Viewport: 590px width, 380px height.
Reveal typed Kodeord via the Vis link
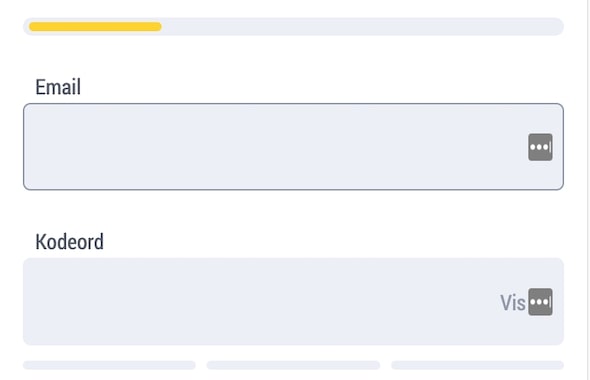coord(512,302)
